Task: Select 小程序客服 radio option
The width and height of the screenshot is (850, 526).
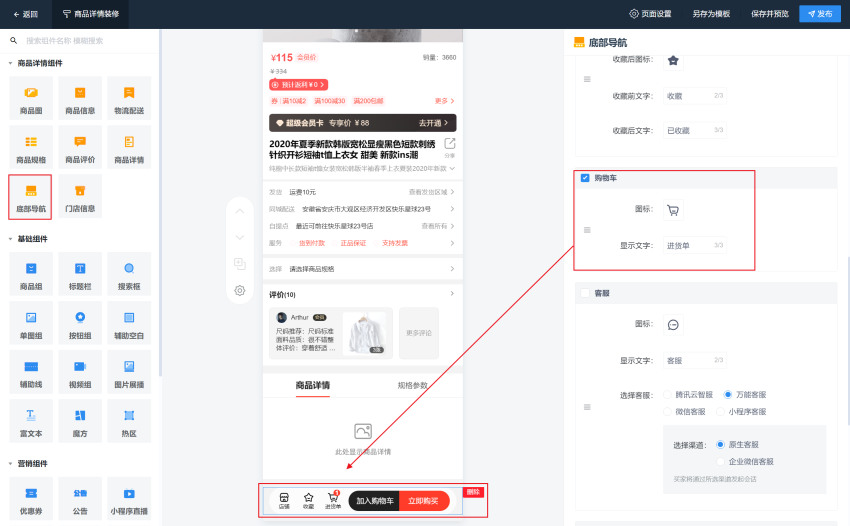Action: click(720, 412)
